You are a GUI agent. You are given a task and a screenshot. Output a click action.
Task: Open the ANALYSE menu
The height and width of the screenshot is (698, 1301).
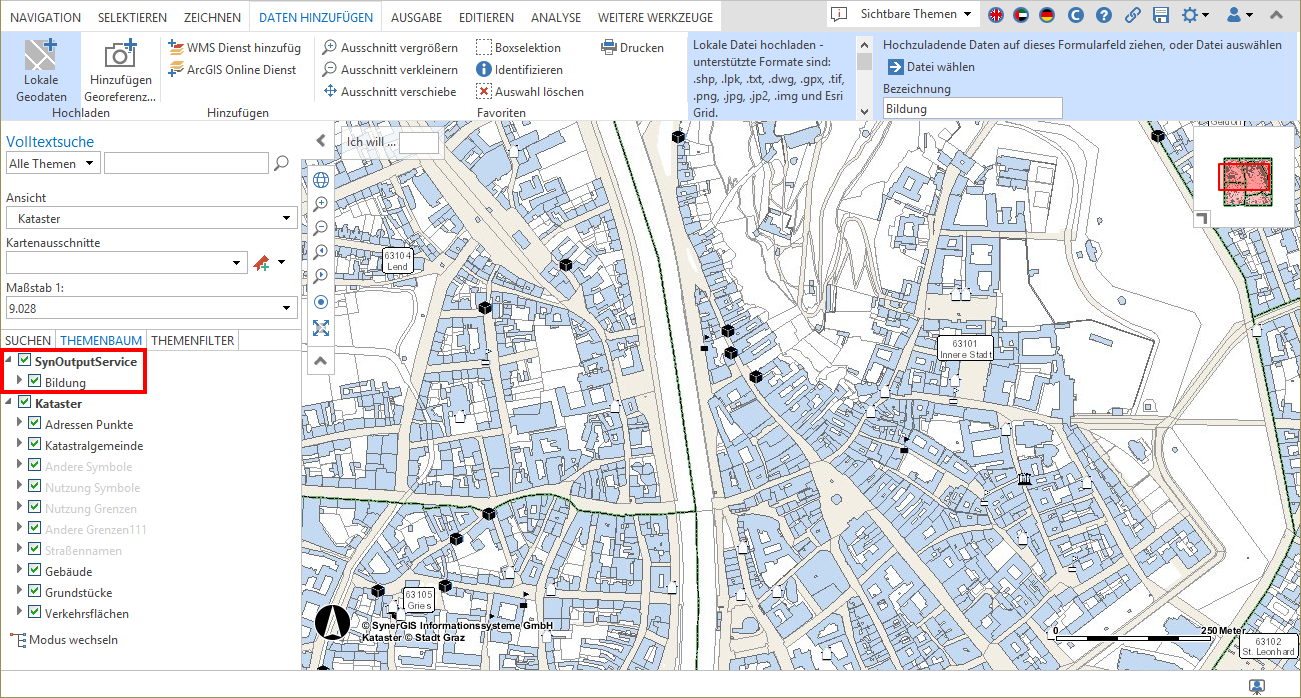pyautogui.click(x=556, y=16)
